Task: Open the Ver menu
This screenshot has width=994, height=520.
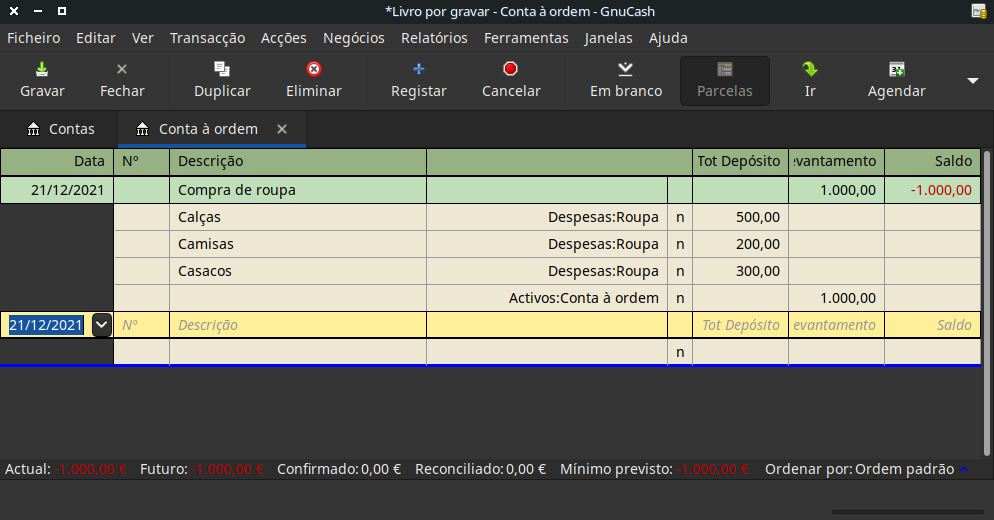Action: point(143,38)
